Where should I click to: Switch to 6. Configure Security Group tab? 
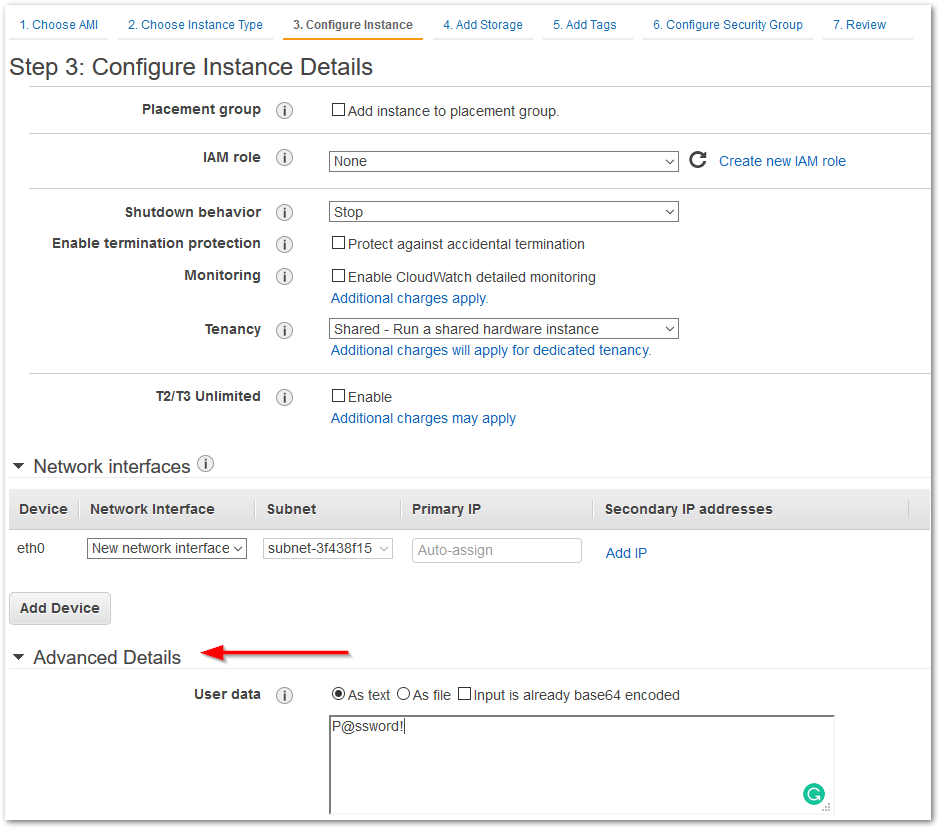[x=727, y=25]
